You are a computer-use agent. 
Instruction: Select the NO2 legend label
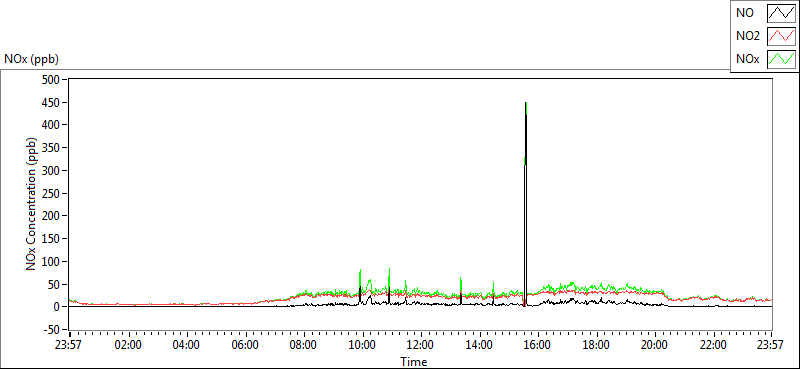[748, 36]
